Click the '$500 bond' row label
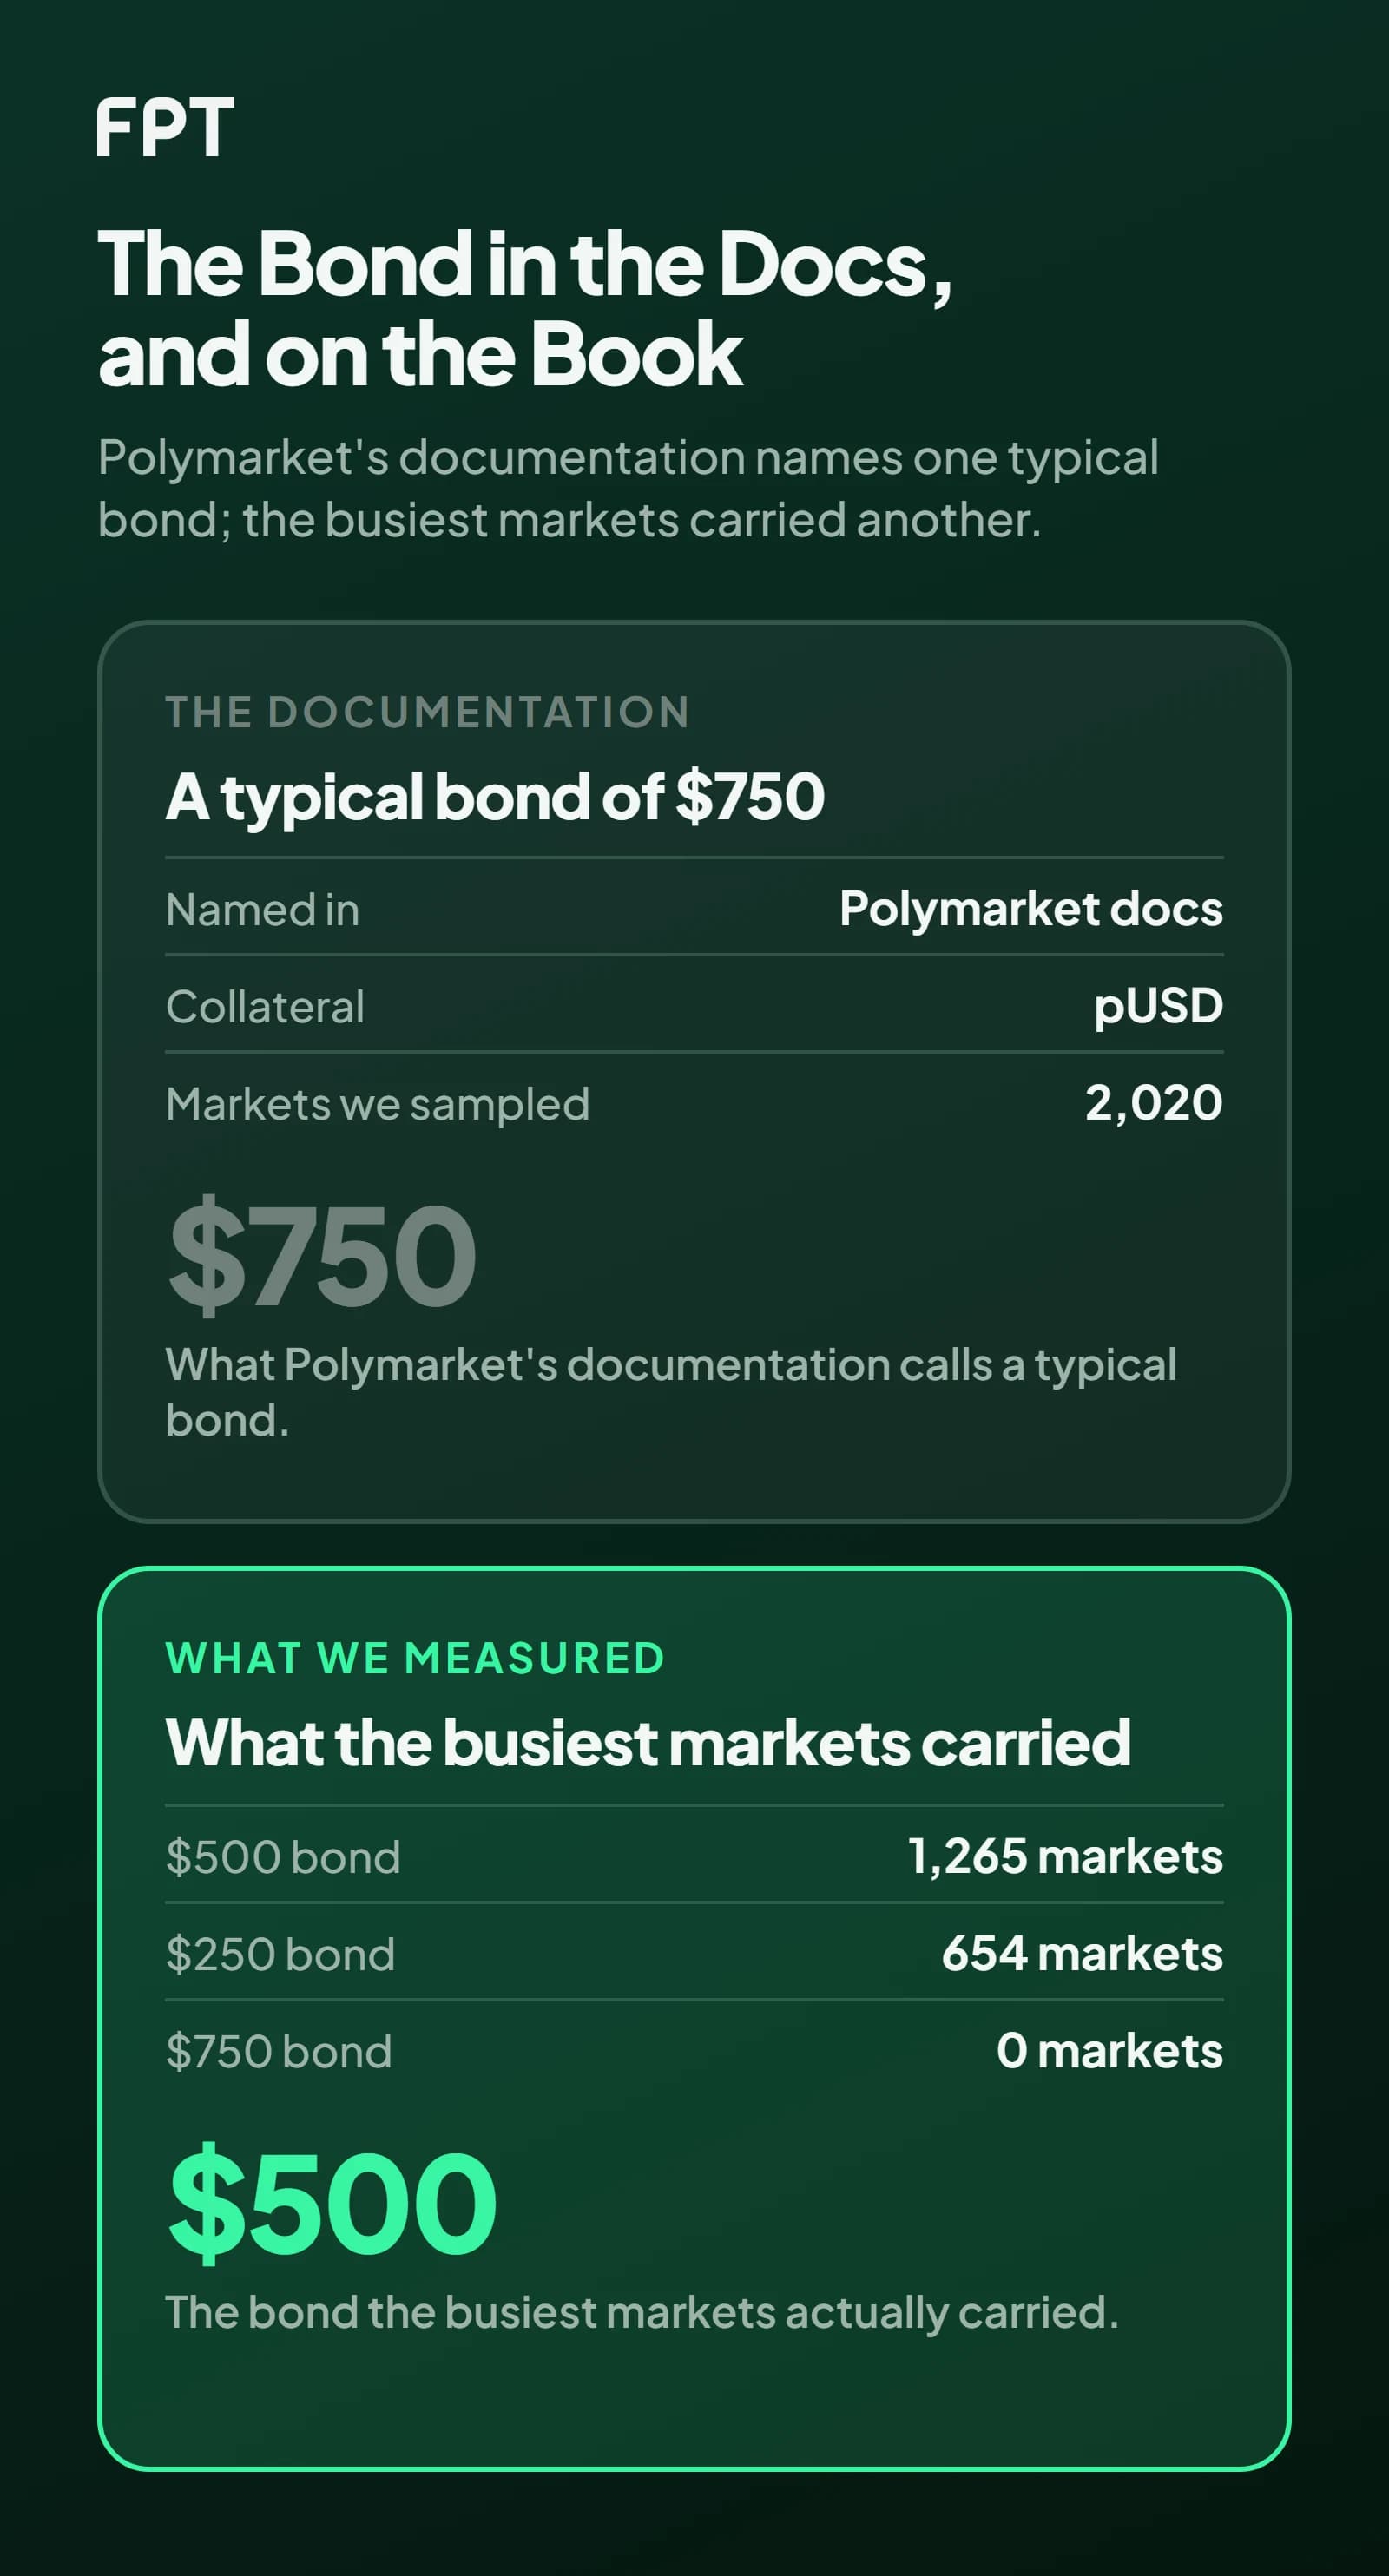The height and width of the screenshot is (2576, 1389). coord(283,1856)
